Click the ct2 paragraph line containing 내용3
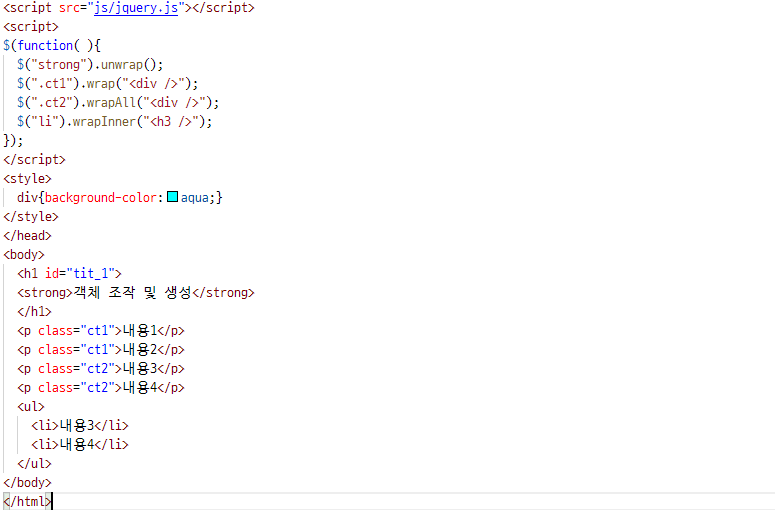This screenshot has width=775, height=510. [x=101, y=369]
